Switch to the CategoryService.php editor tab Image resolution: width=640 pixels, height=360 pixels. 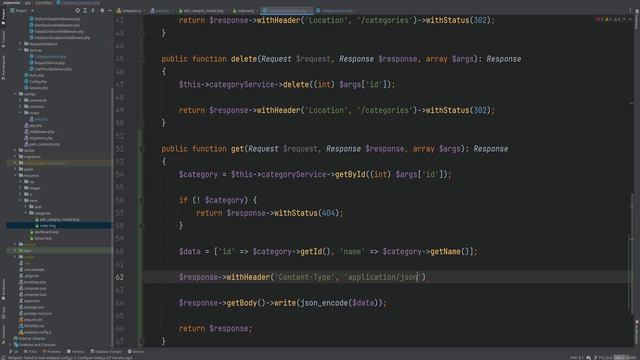coord(336,11)
